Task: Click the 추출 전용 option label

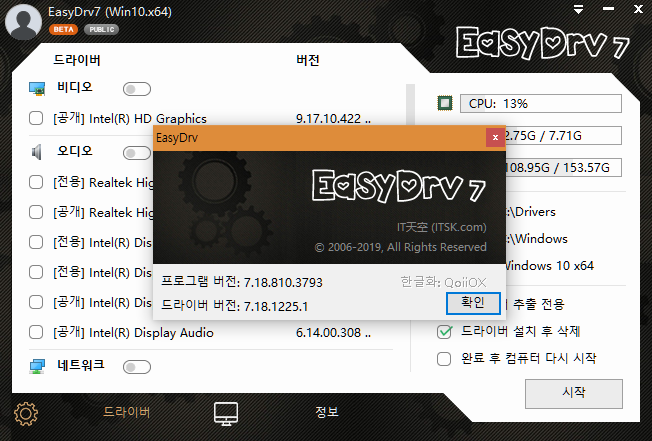Action: pyautogui.click(x=539, y=304)
